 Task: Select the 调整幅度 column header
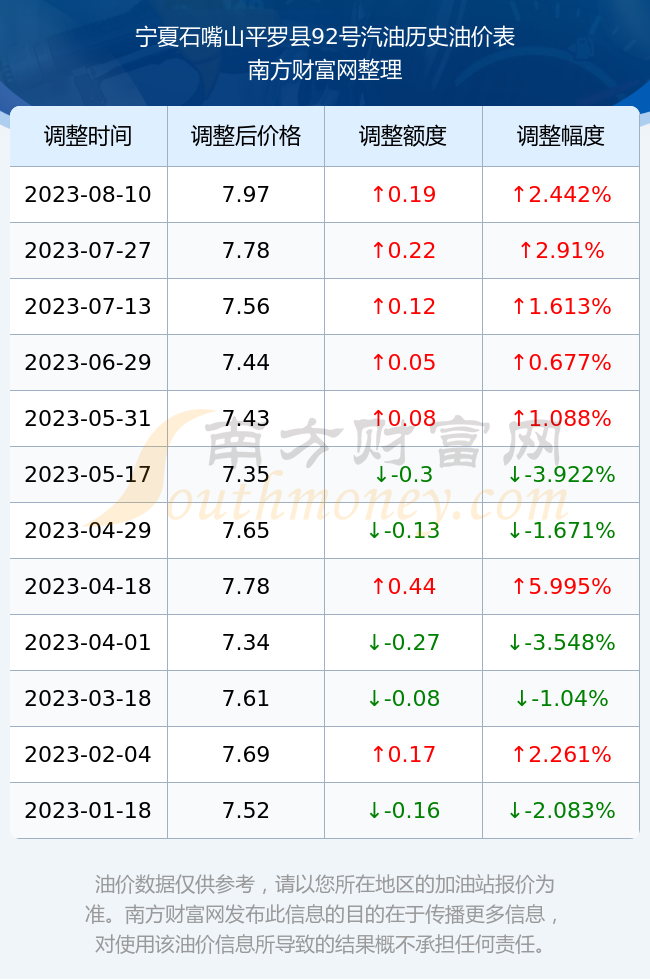point(561,136)
